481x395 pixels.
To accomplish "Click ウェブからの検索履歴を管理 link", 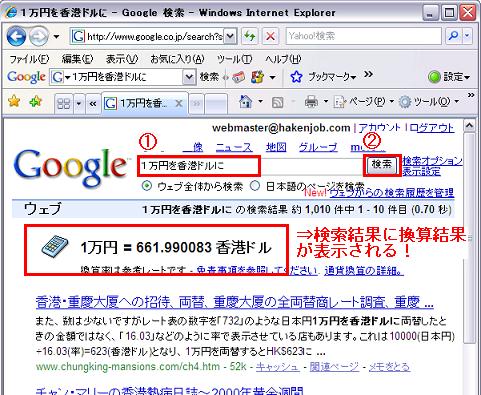I will pyautogui.click(x=392, y=193).
